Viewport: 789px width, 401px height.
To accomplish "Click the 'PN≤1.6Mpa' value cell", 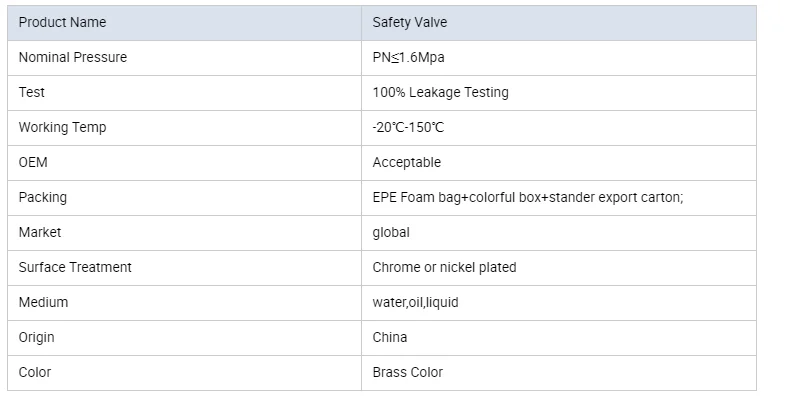I will [408, 57].
